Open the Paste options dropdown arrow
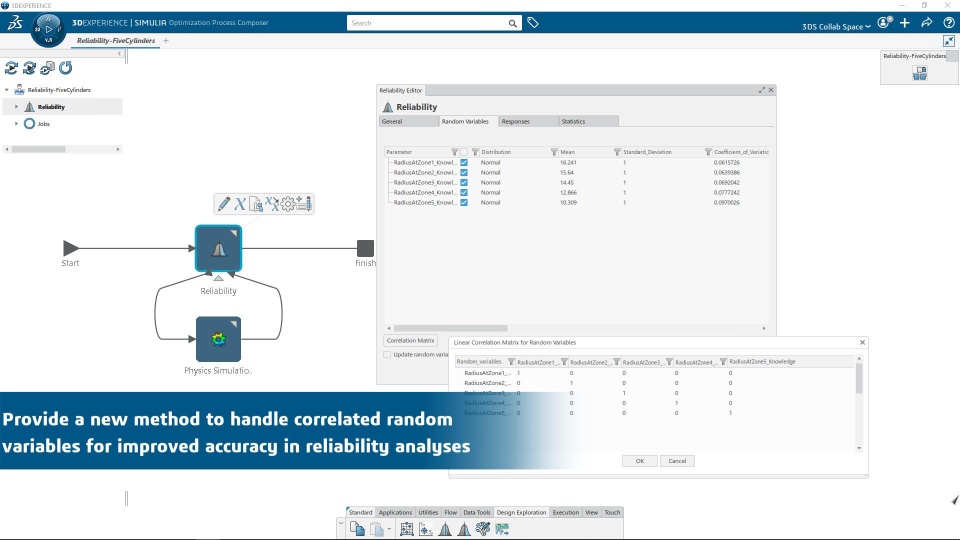960x540 pixels. [x=389, y=530]
